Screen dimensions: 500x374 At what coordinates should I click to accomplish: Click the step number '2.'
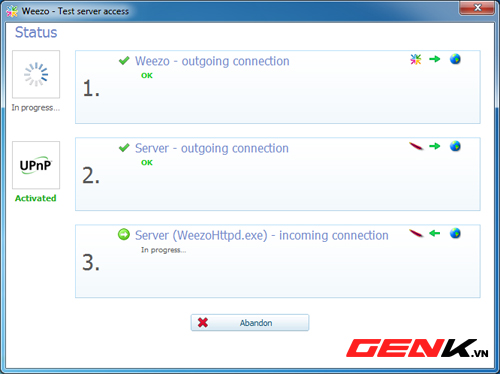[91, 175]
